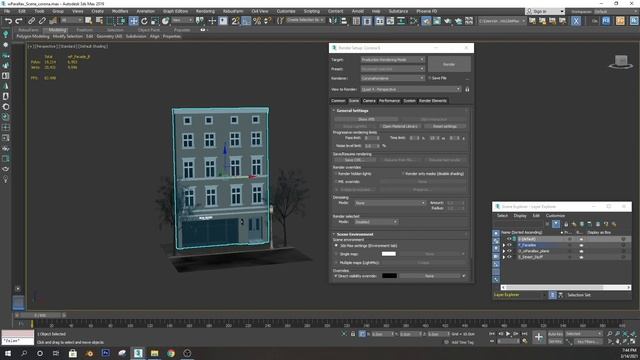
Task: Toggle Angle Snap in the toolbar
Action: 246,21
